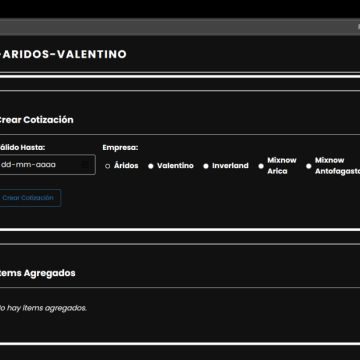360x360 pixels.
Task: Select the Mixnow Antofagasta radio option
Action: point(309,166)
